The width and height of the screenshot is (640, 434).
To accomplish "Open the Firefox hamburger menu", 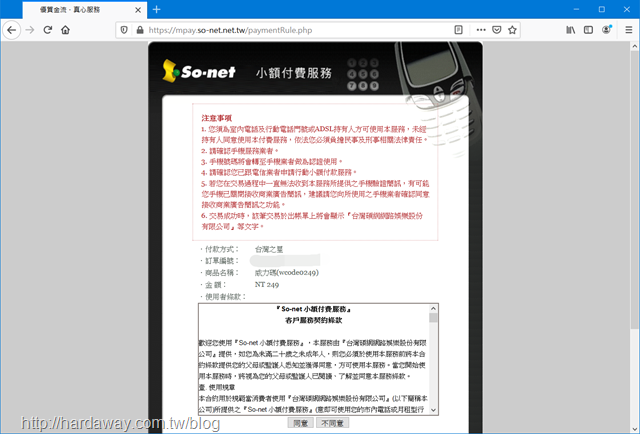I will tap(629, 30).
